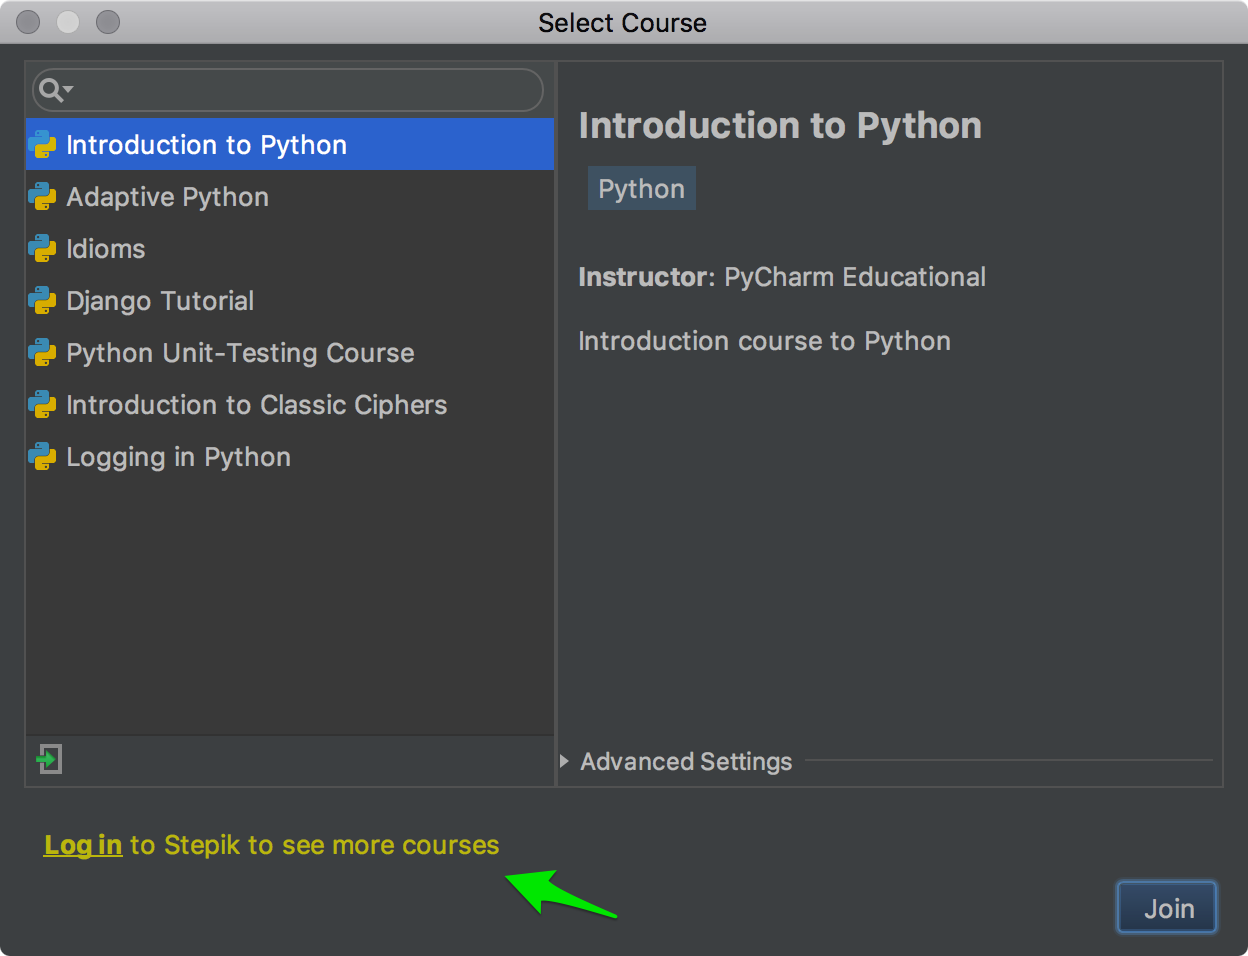1248x956 pixels.
Task: Close the Select Course window
Action: coord(28,22)
